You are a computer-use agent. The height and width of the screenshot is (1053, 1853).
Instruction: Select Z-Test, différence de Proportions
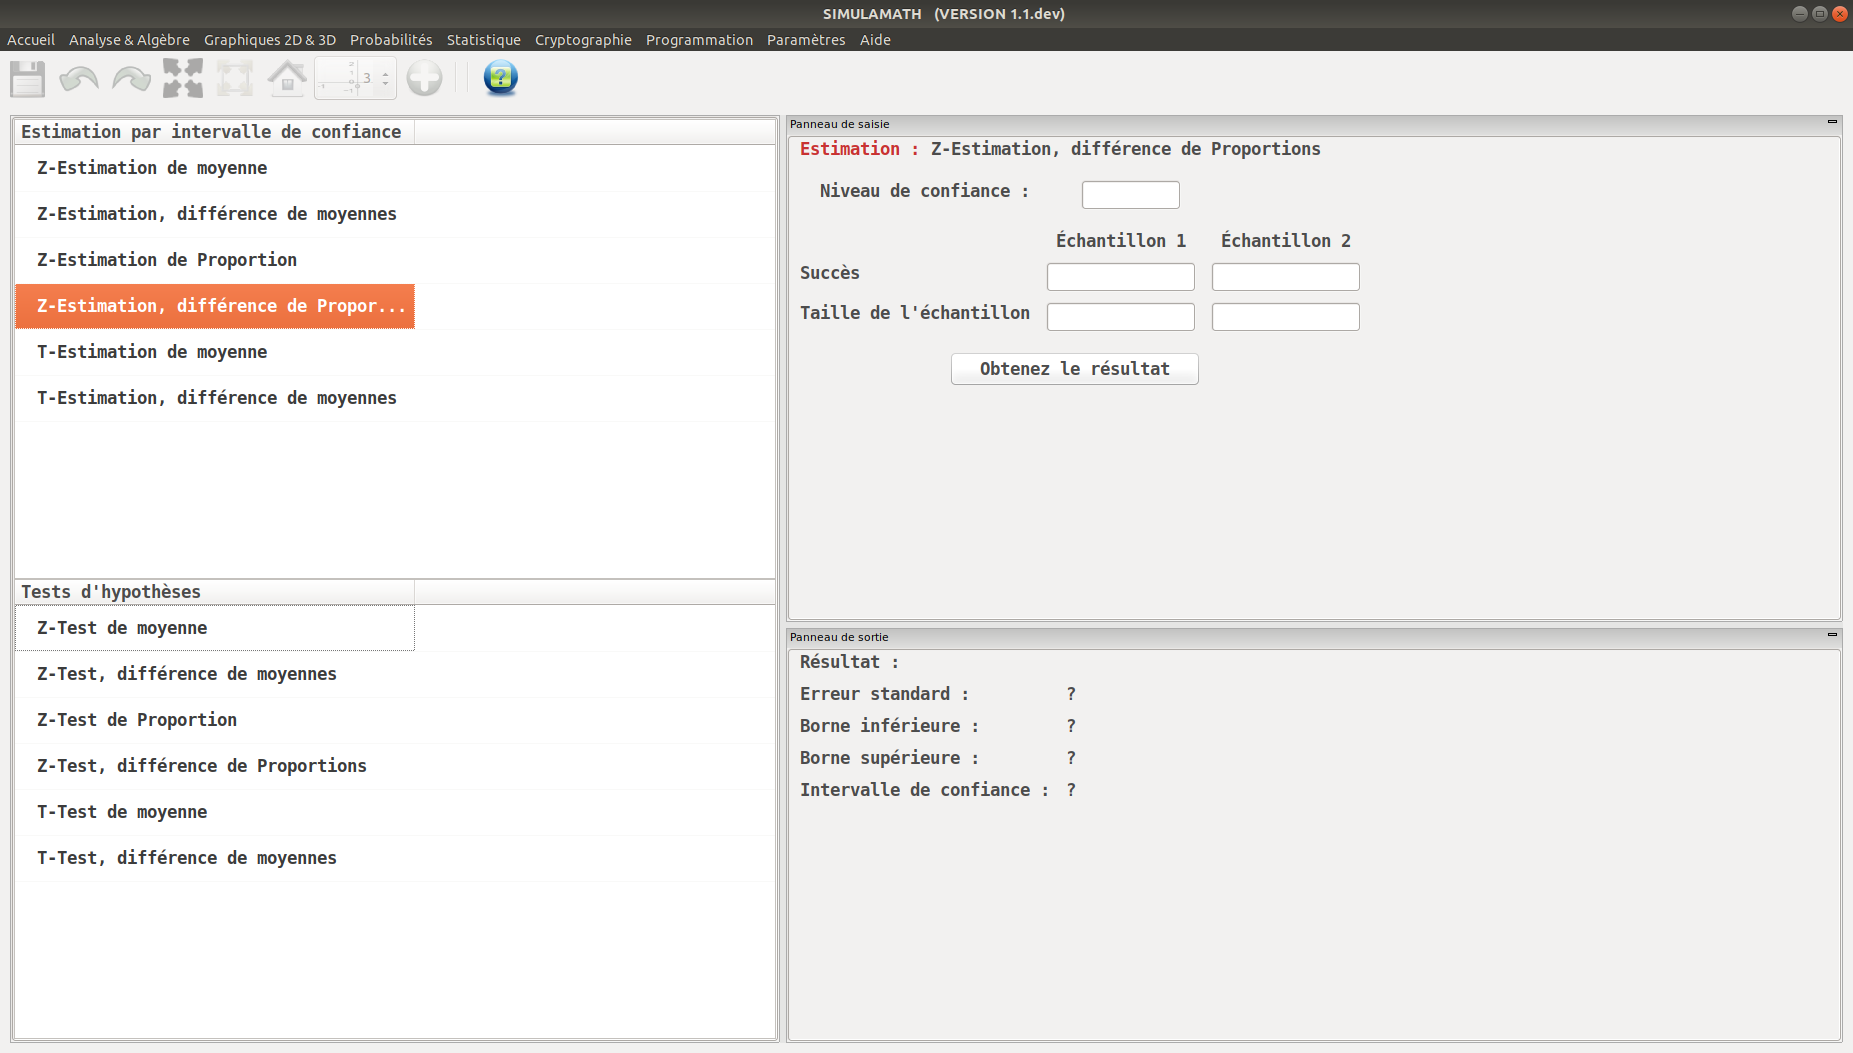click(x=215, y=766)
